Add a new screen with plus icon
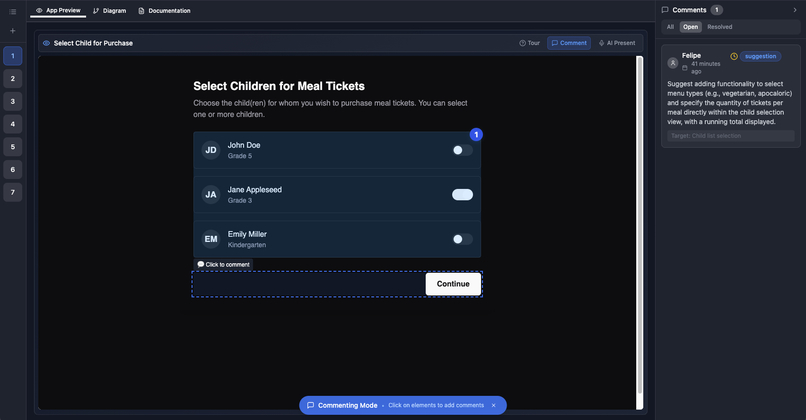Screen dimensions: 806x420 click(x=13, y=31)
